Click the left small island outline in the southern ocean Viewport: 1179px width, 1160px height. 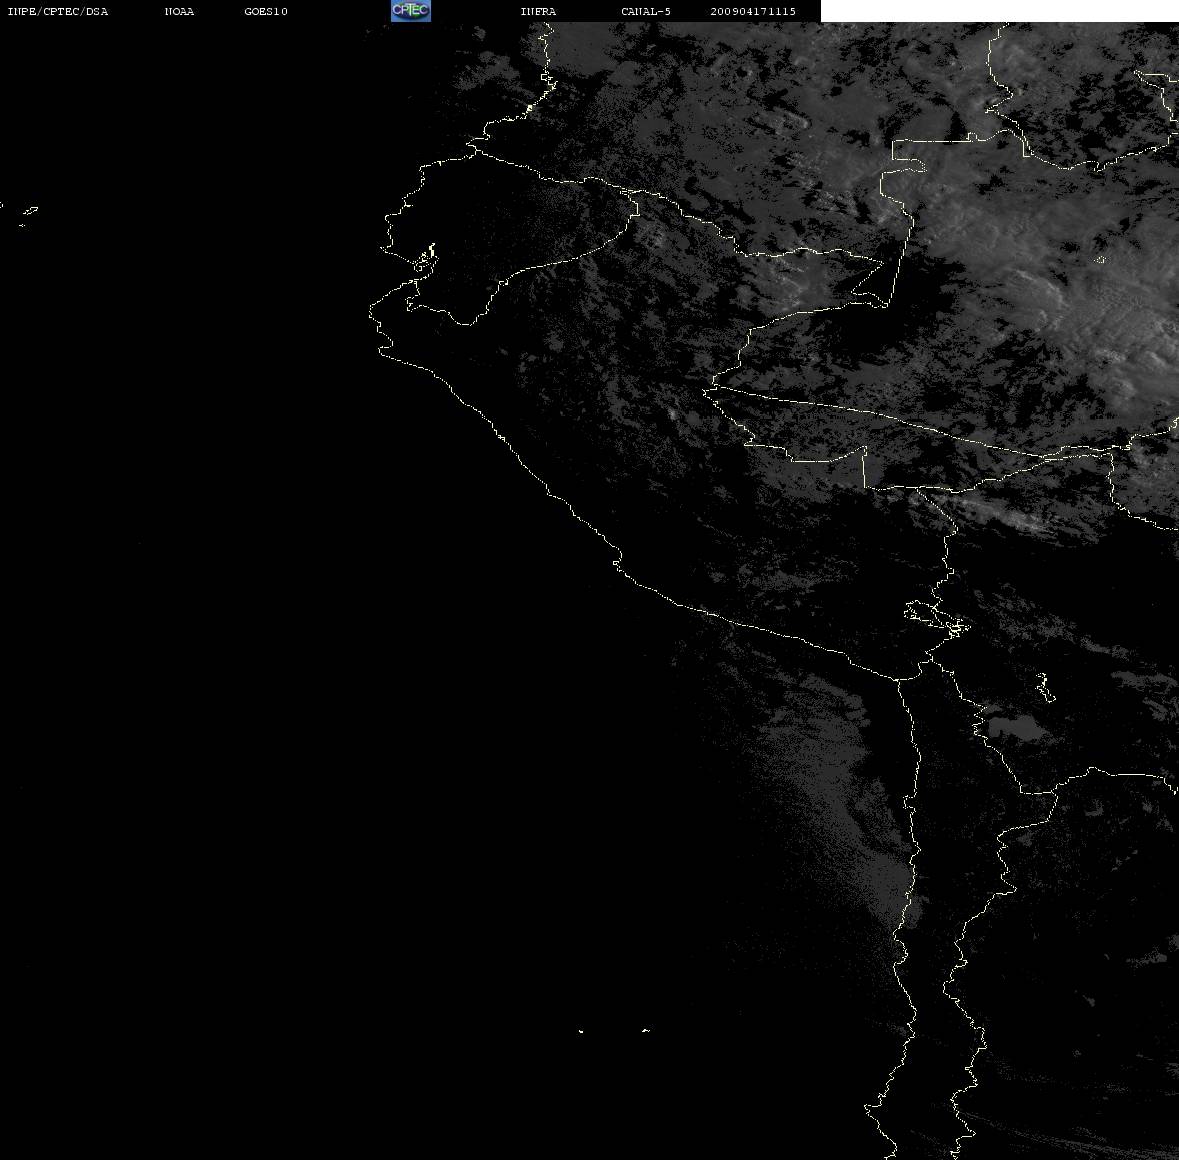pyautogui.click(x=581, y=1031)
